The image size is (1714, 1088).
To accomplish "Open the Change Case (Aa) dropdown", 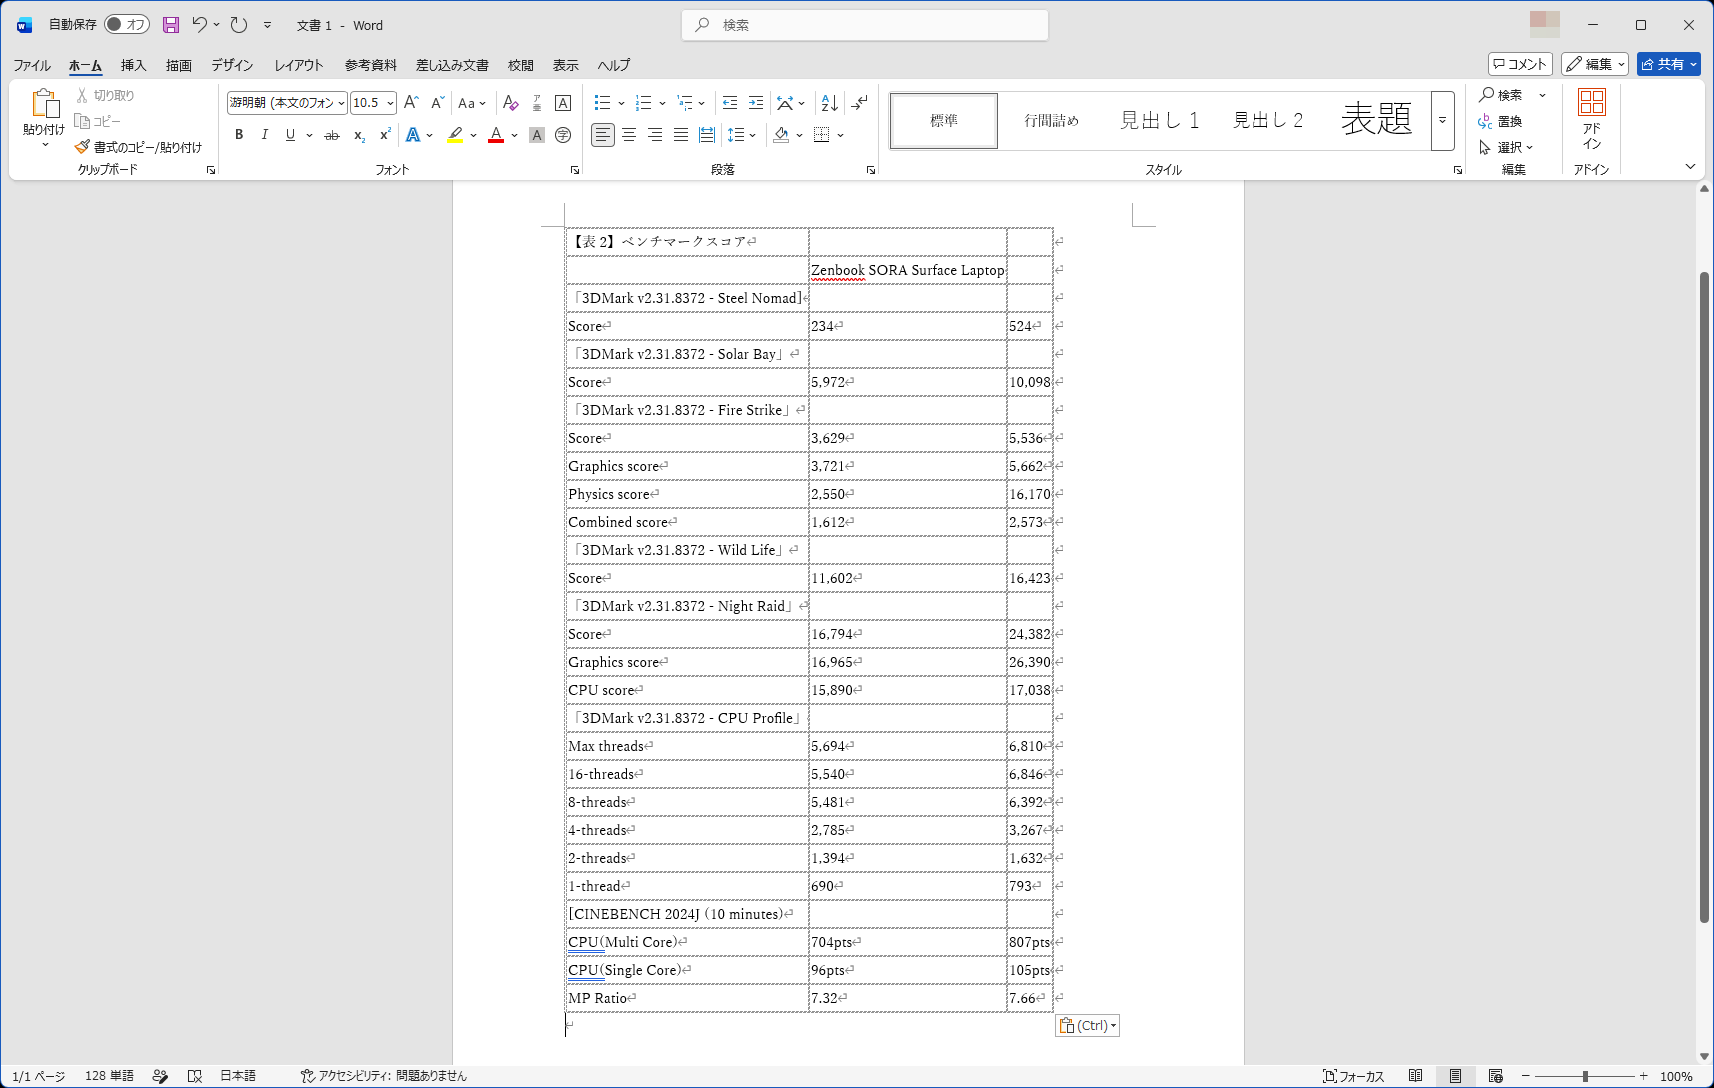I will click(x=472, y=102).
